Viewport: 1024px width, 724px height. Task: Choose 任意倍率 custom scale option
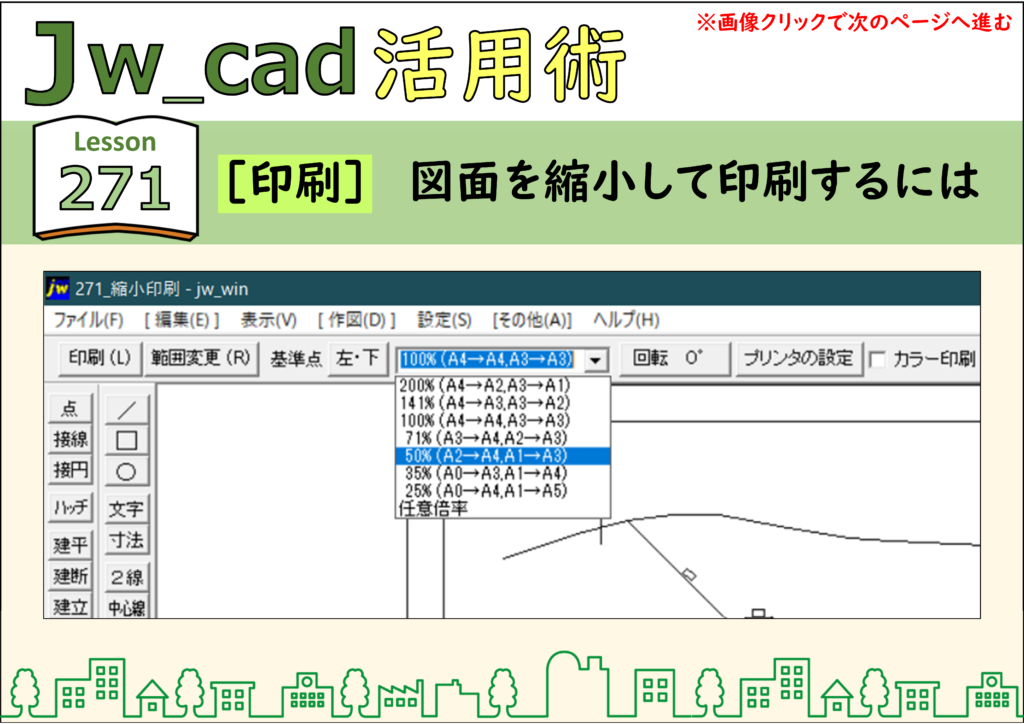point(503,509)
